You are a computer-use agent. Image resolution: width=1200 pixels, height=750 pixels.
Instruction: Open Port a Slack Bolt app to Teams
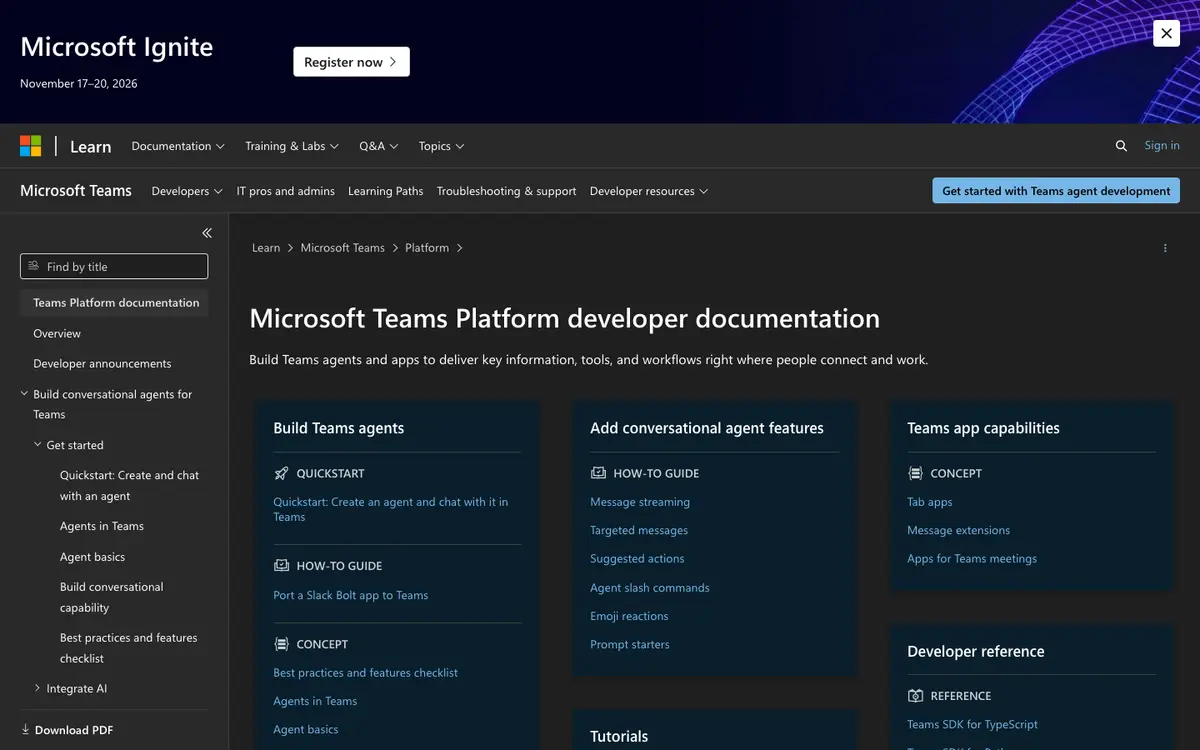point(351,595)
